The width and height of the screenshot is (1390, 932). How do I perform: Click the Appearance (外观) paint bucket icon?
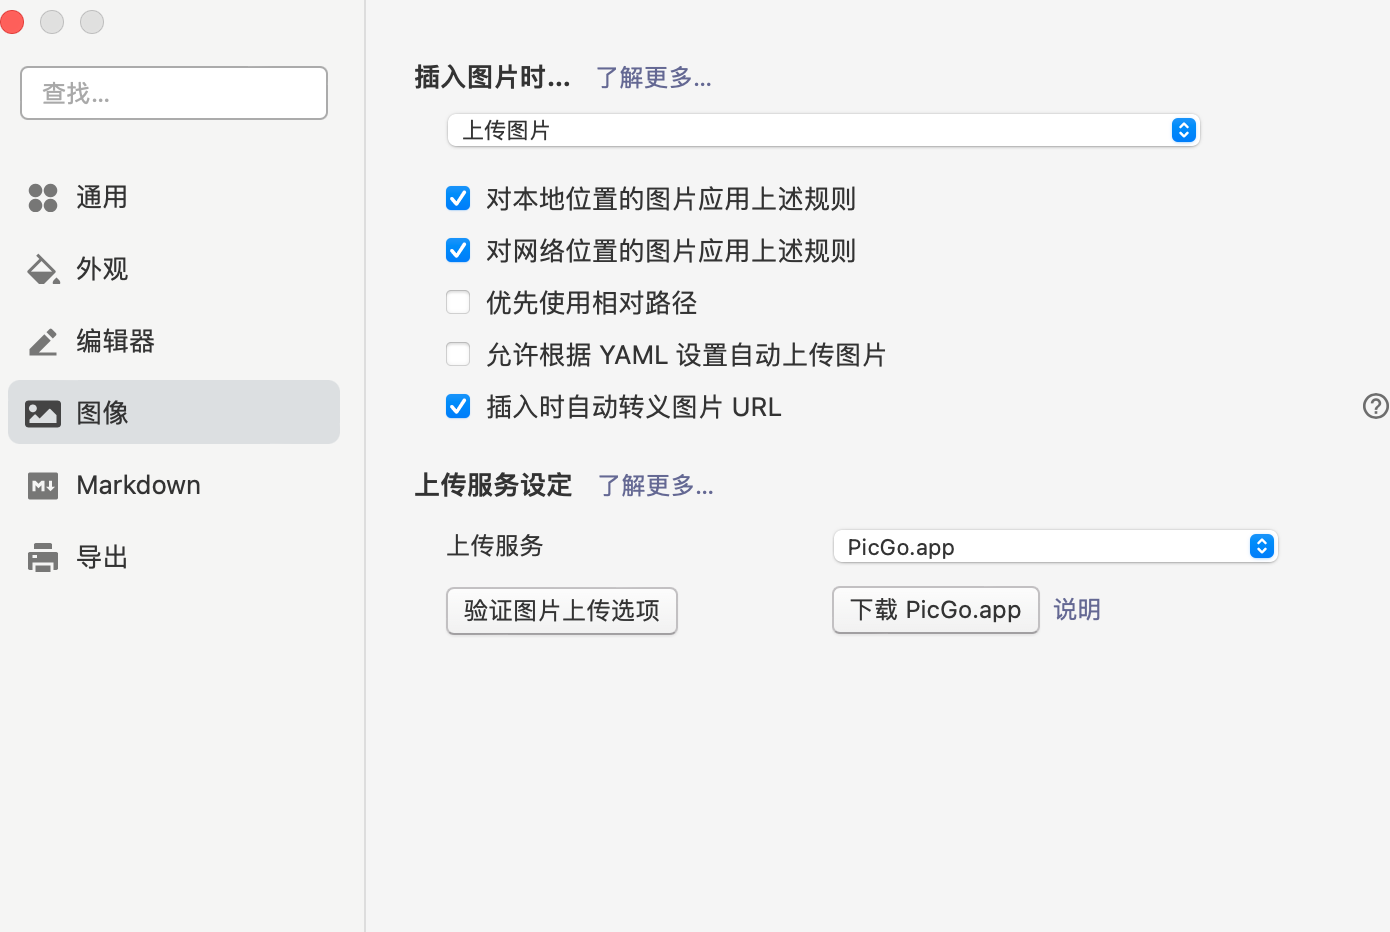tap(43, 270)
